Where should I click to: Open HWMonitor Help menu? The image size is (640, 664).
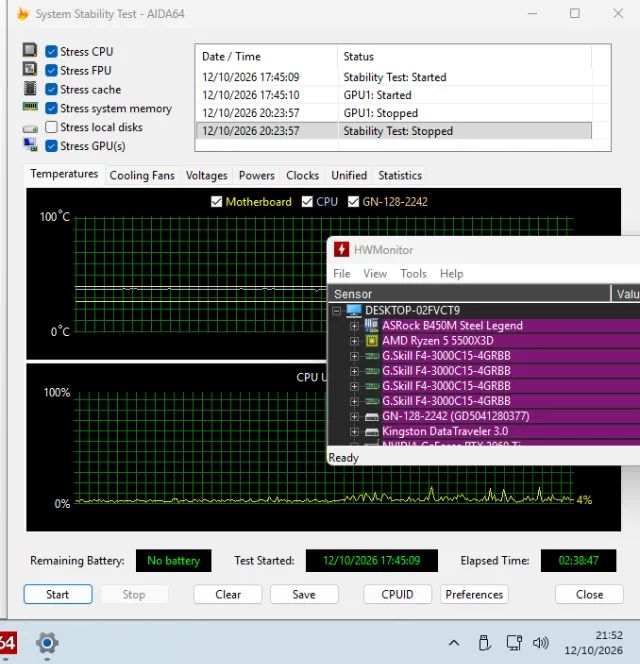(x=452, y=274)
